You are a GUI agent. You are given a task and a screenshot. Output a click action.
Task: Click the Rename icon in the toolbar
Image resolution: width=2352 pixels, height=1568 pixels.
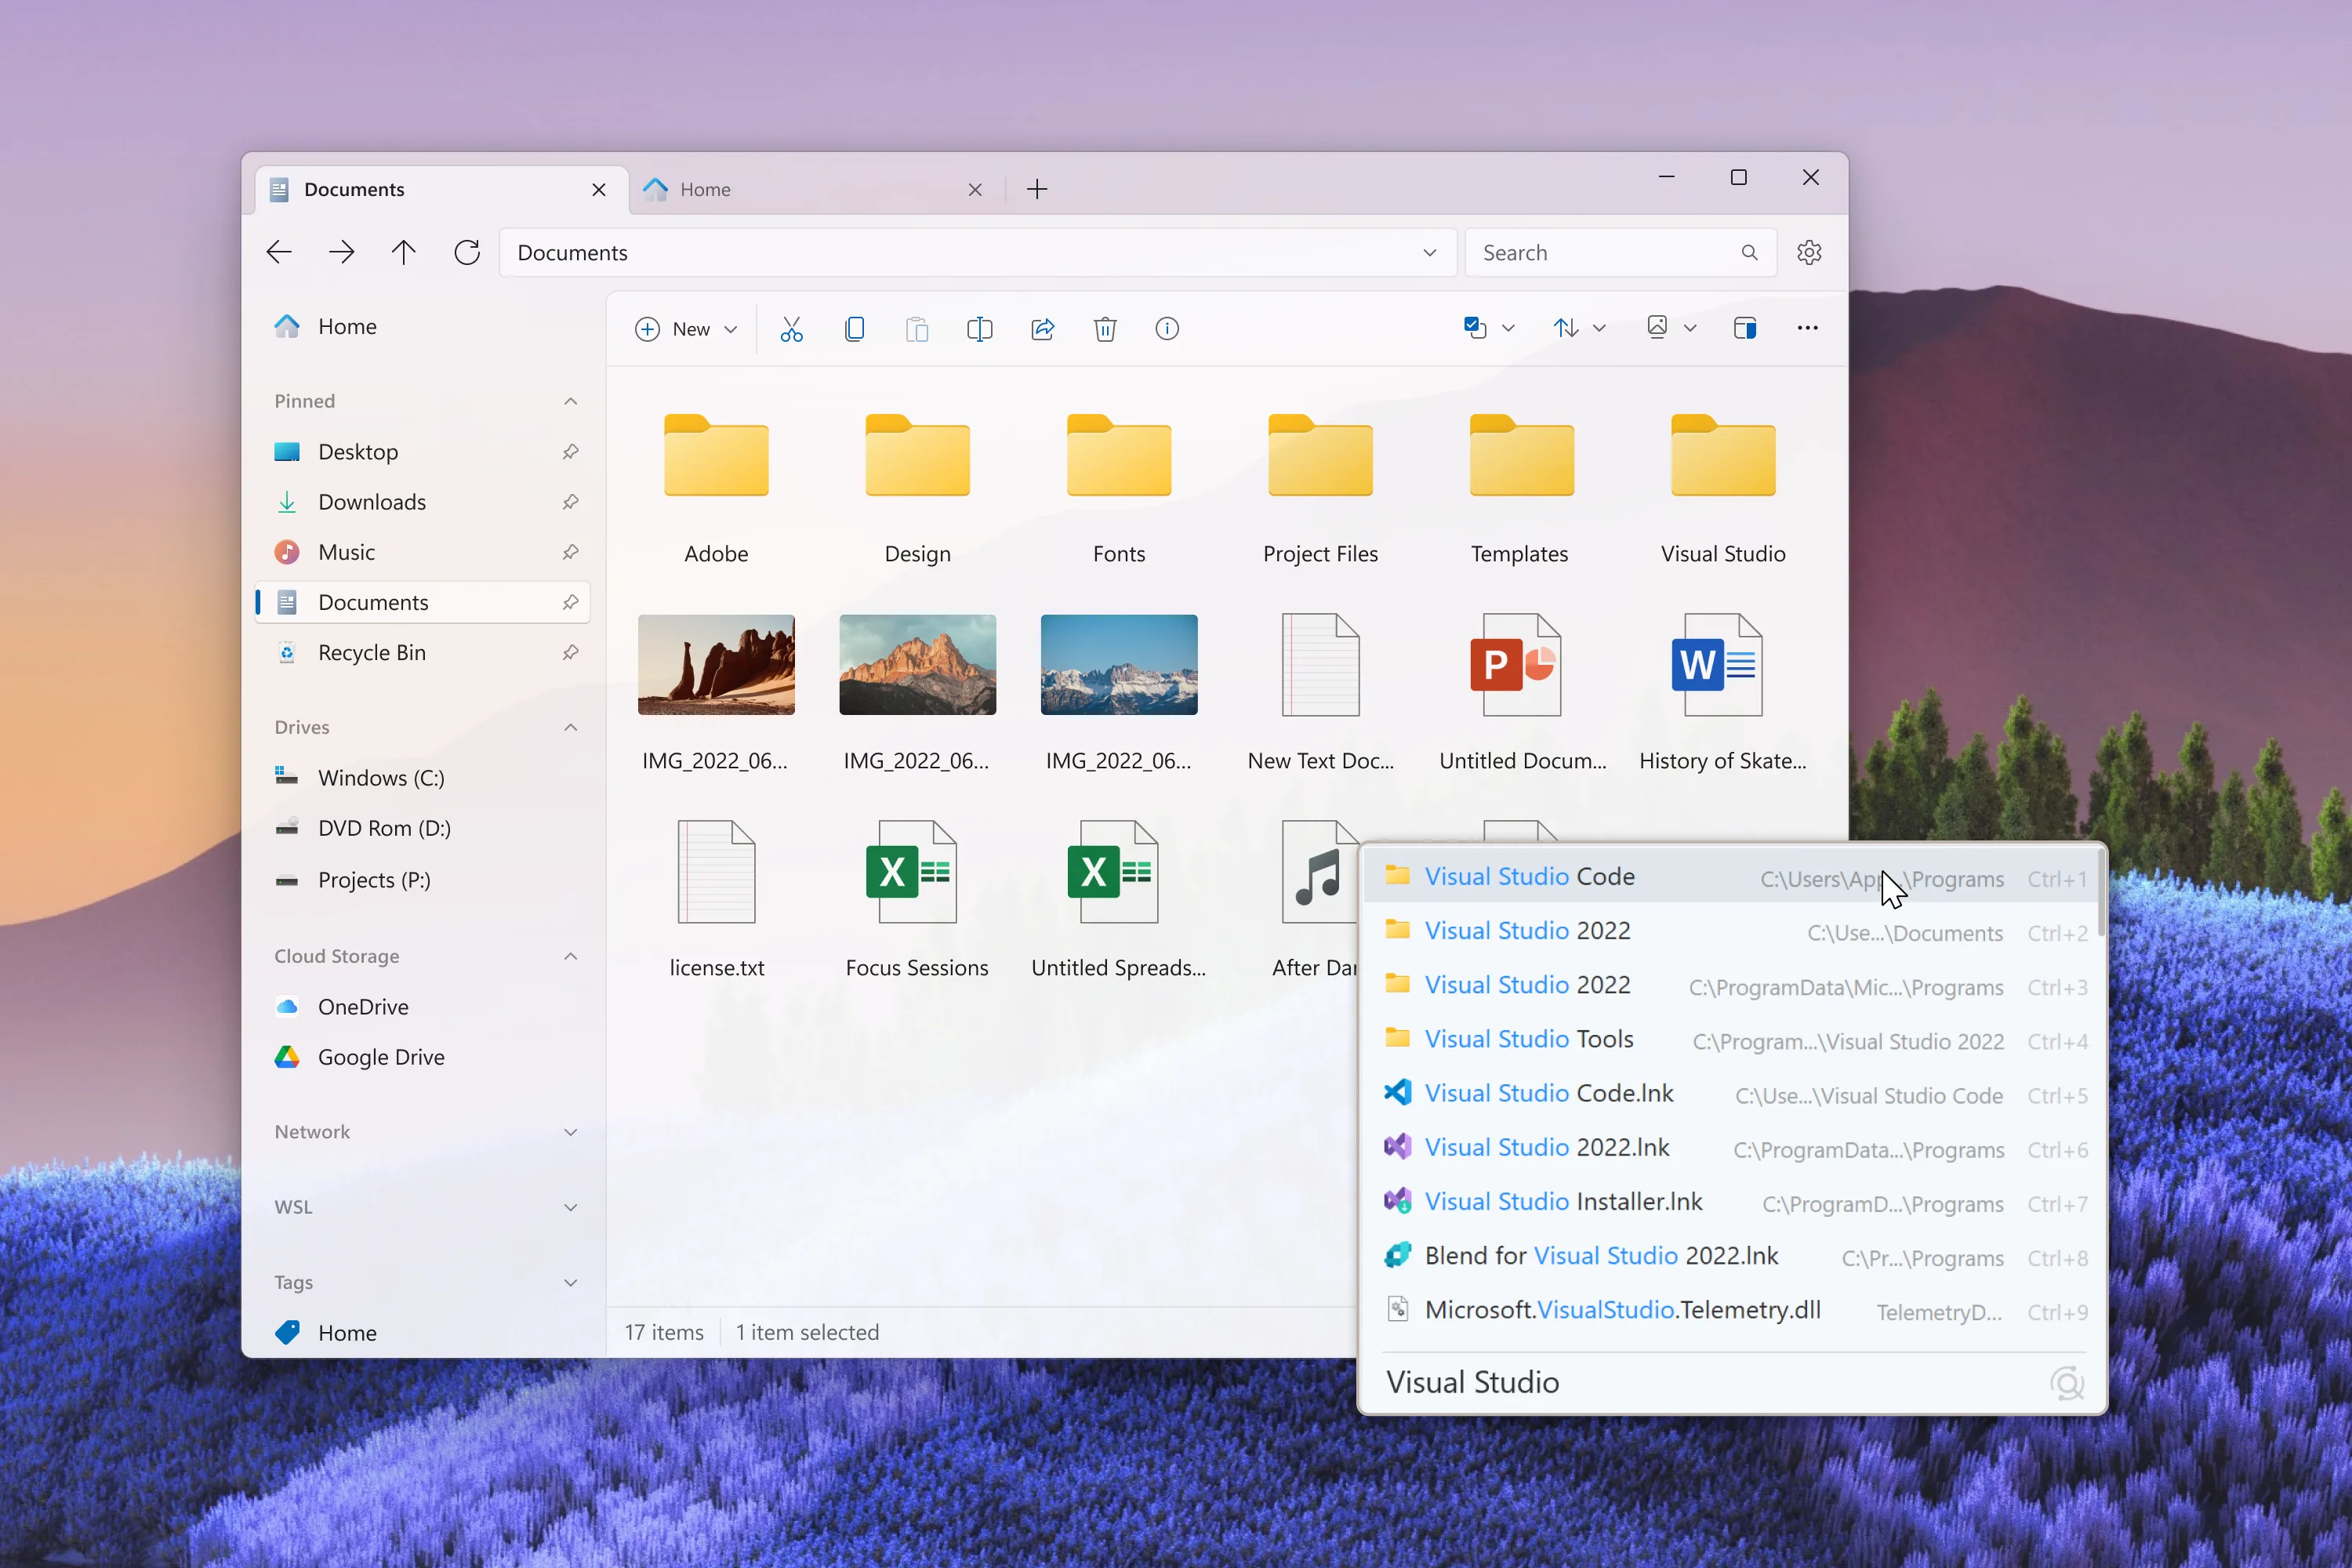tap(980, 328)
